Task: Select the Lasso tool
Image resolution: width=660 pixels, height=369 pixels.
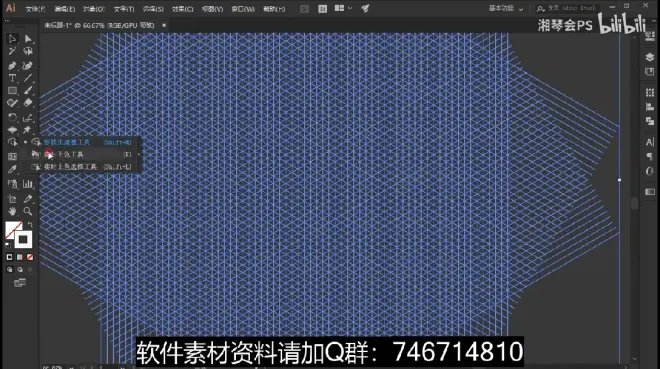Action: click(x=28, y=51)
